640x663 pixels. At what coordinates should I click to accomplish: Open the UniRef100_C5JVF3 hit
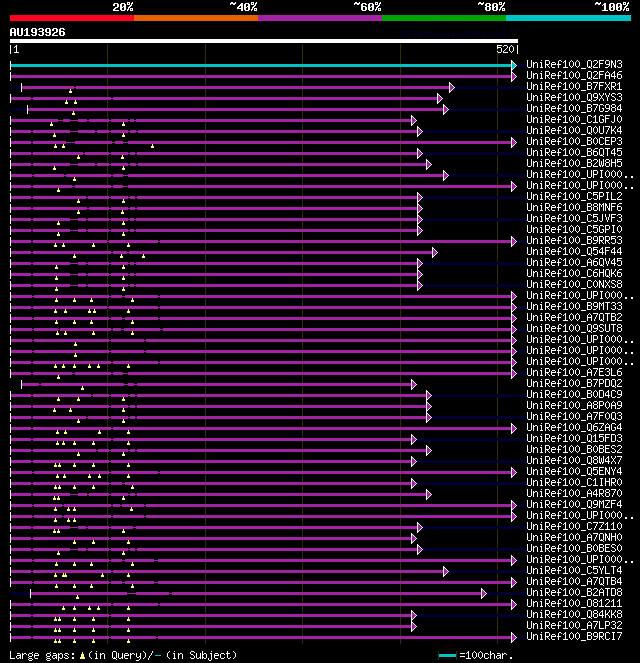click(x=574, y=218)
